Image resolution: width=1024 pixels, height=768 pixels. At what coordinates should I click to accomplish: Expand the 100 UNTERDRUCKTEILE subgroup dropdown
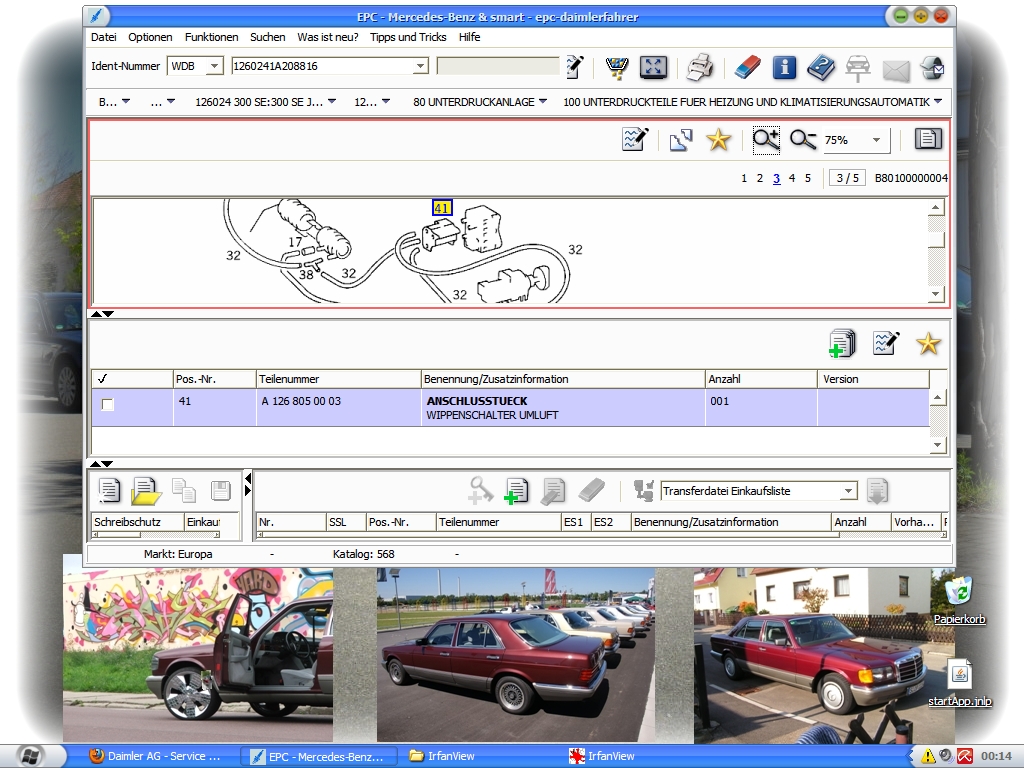tap(938, 101)
